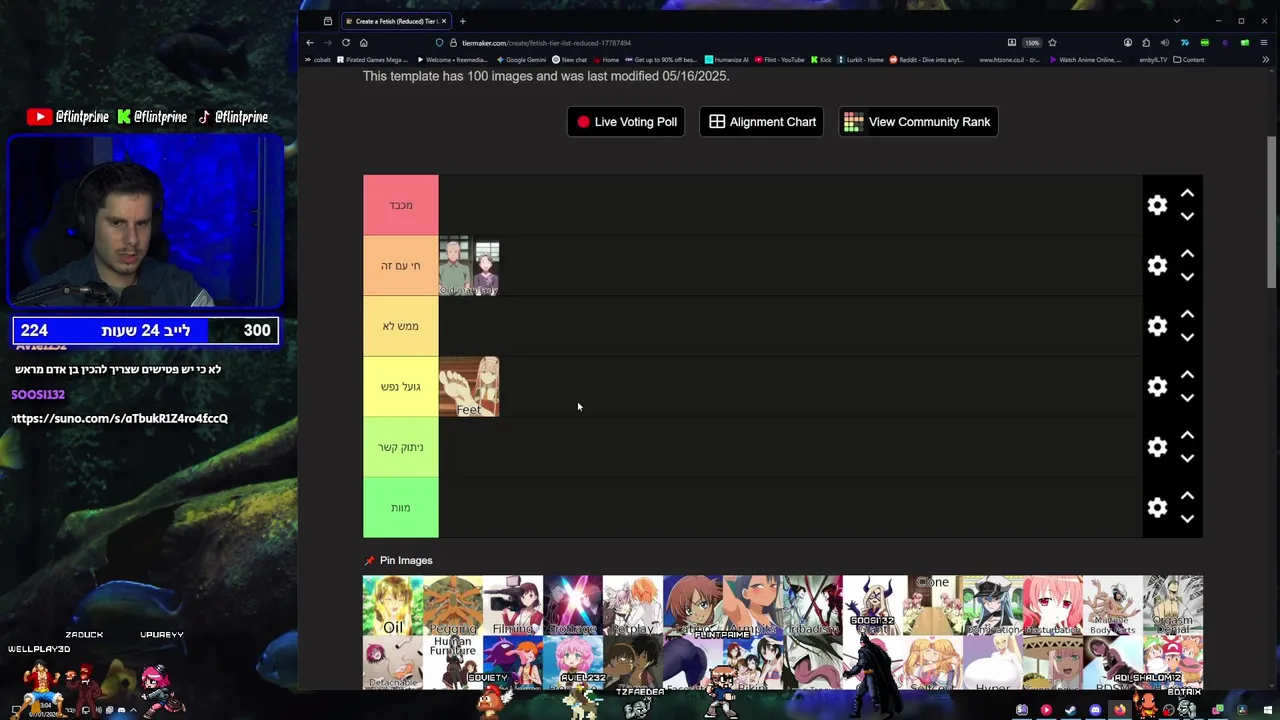
Task: Reset the 150% zoom indicator
Action: (1032, 43)
